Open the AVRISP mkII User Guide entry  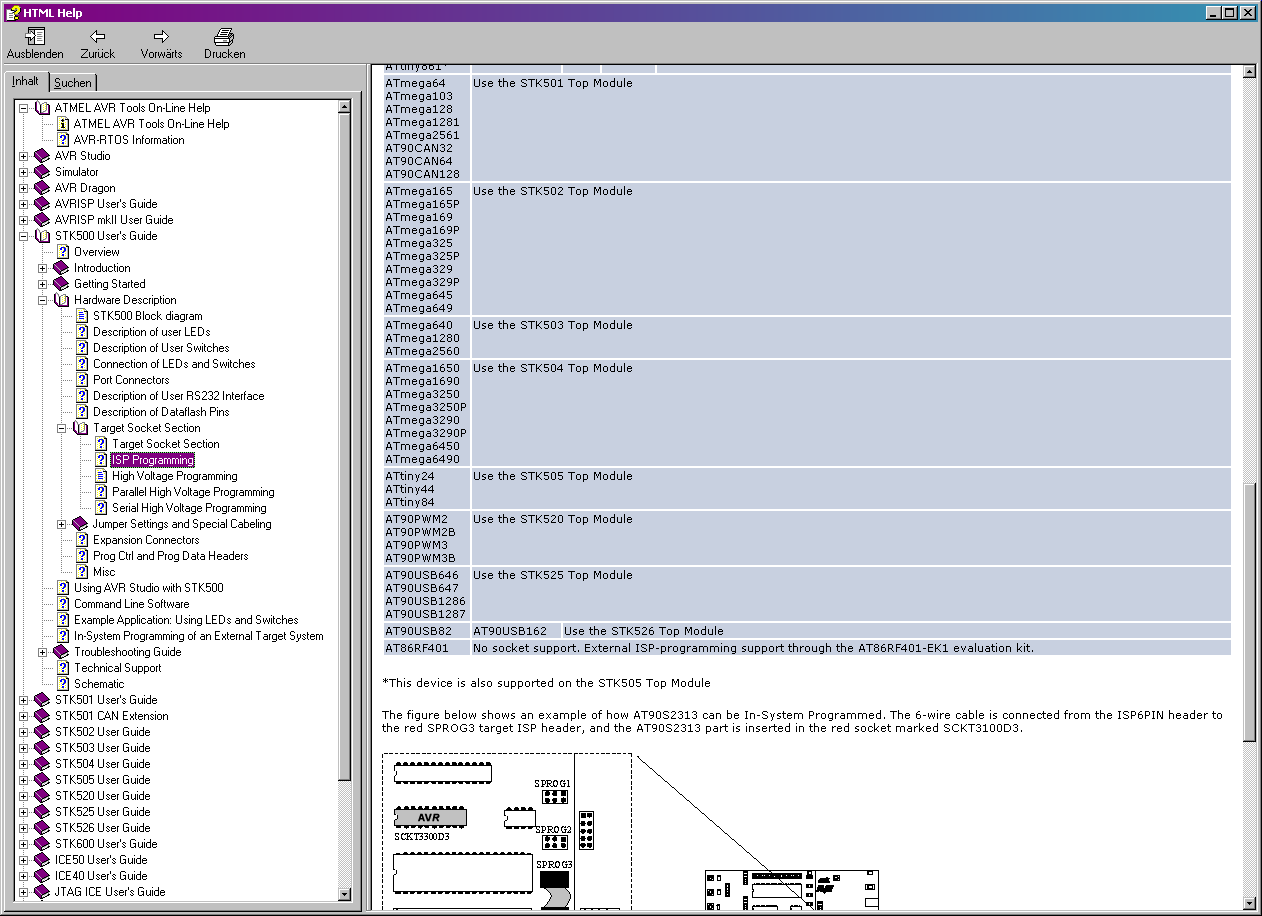tap(114, 220)
